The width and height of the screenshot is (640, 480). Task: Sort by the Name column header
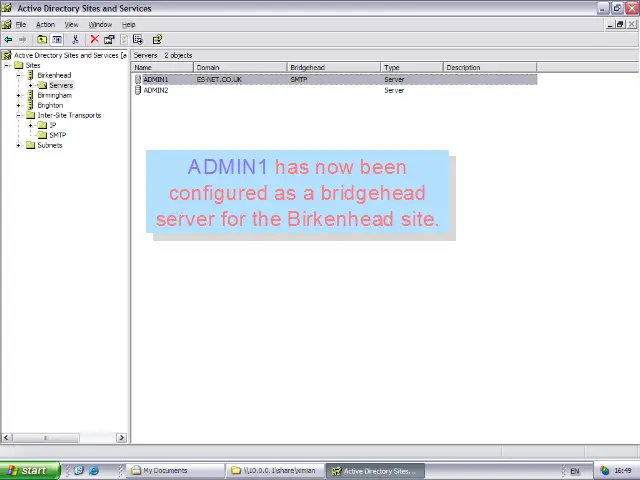[162, 67]
